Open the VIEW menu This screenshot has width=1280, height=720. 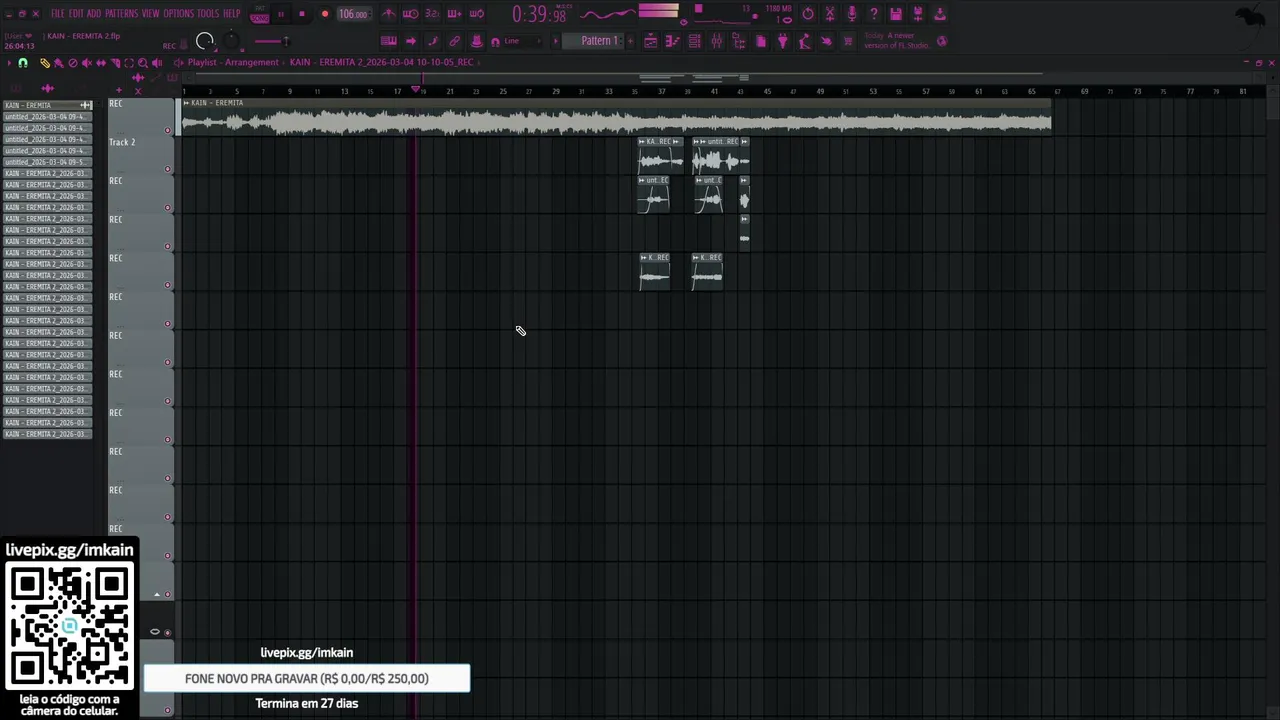tap(150, 14)
